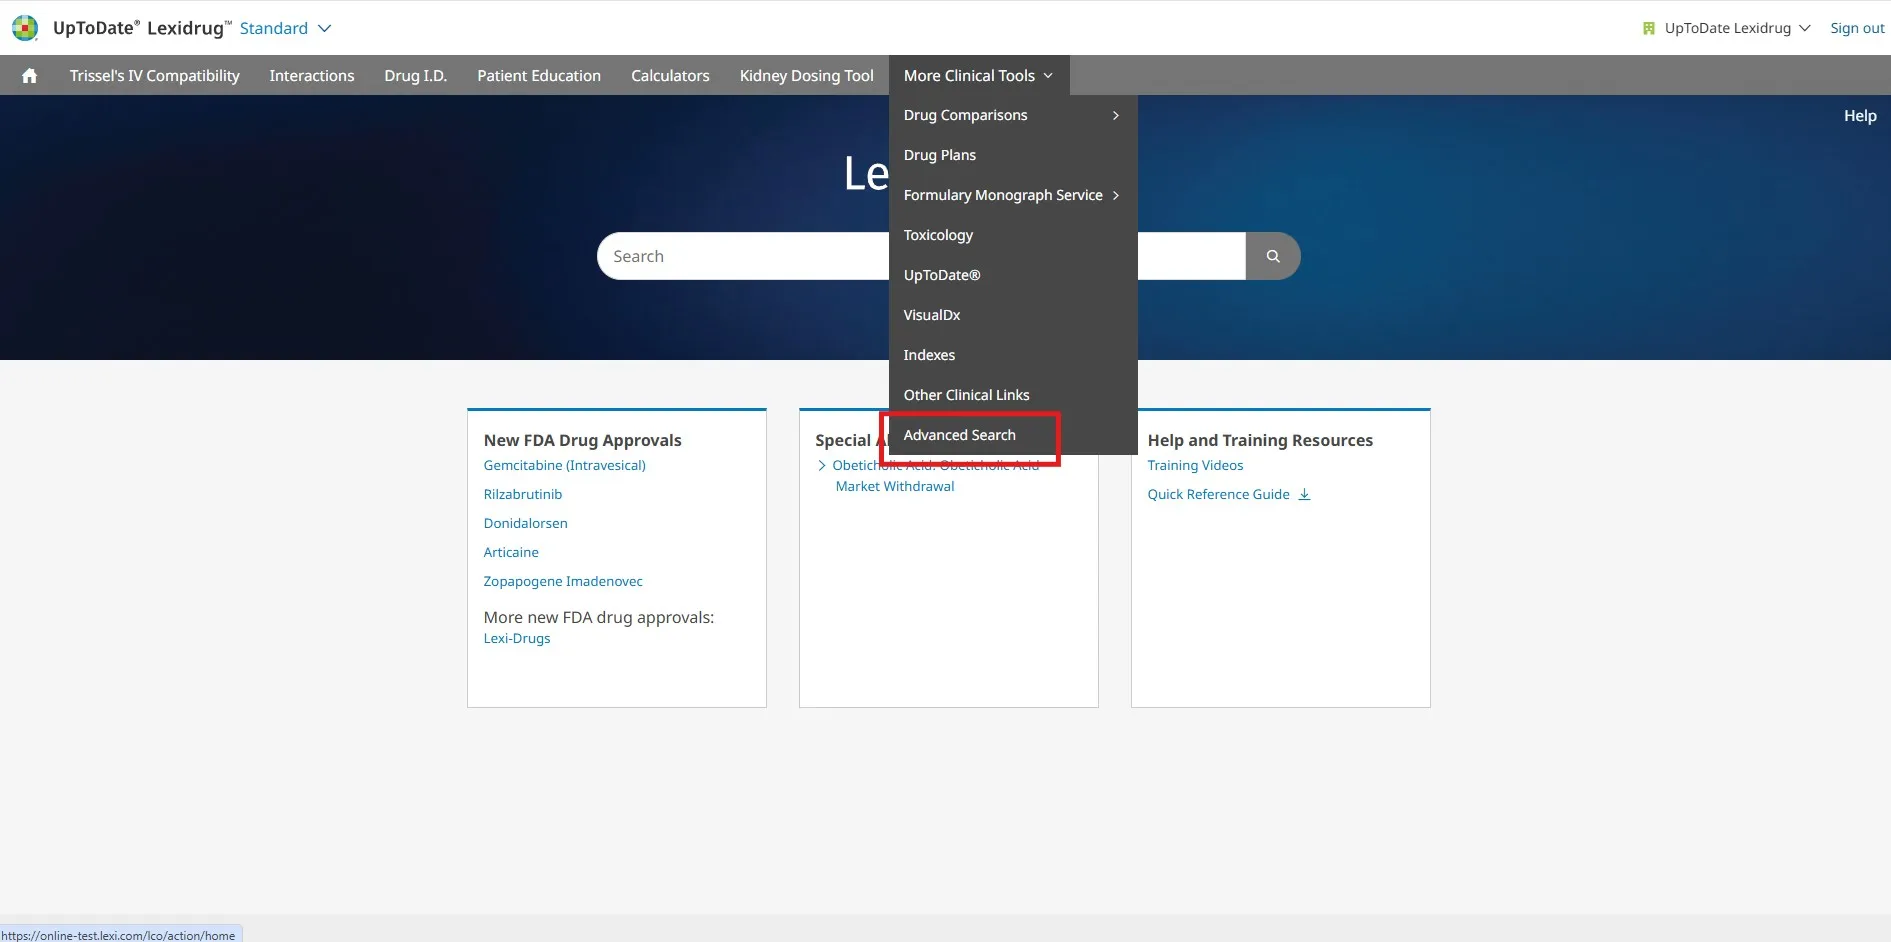This screenshot has height=942, width=1891.
Task: Open the Interactions tool
Action: 312,76
